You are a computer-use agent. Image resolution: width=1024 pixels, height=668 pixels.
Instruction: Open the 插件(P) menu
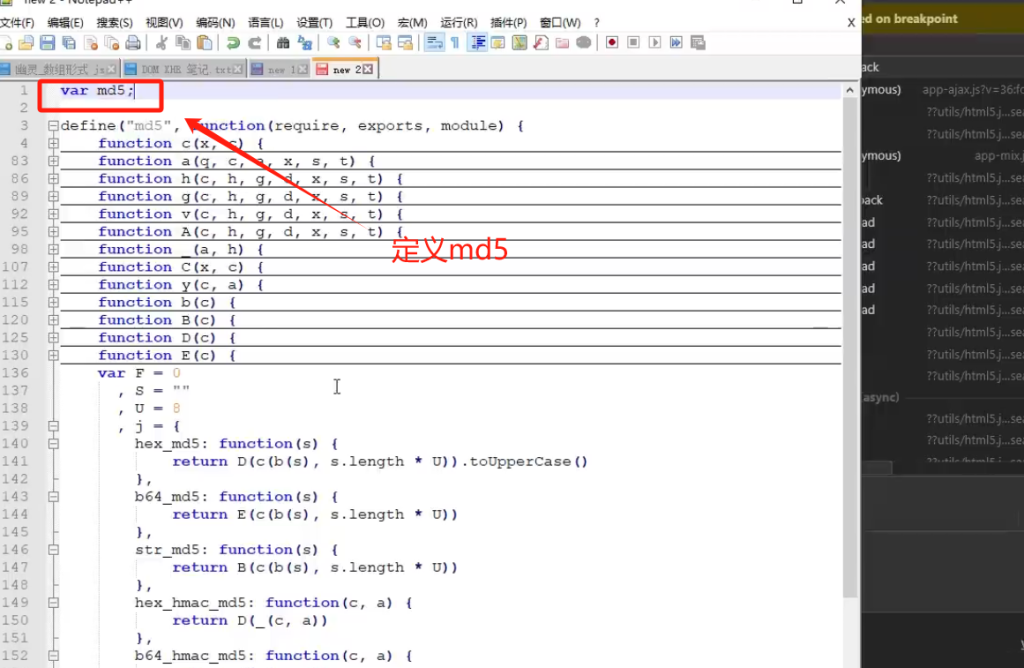click(509, 23)
